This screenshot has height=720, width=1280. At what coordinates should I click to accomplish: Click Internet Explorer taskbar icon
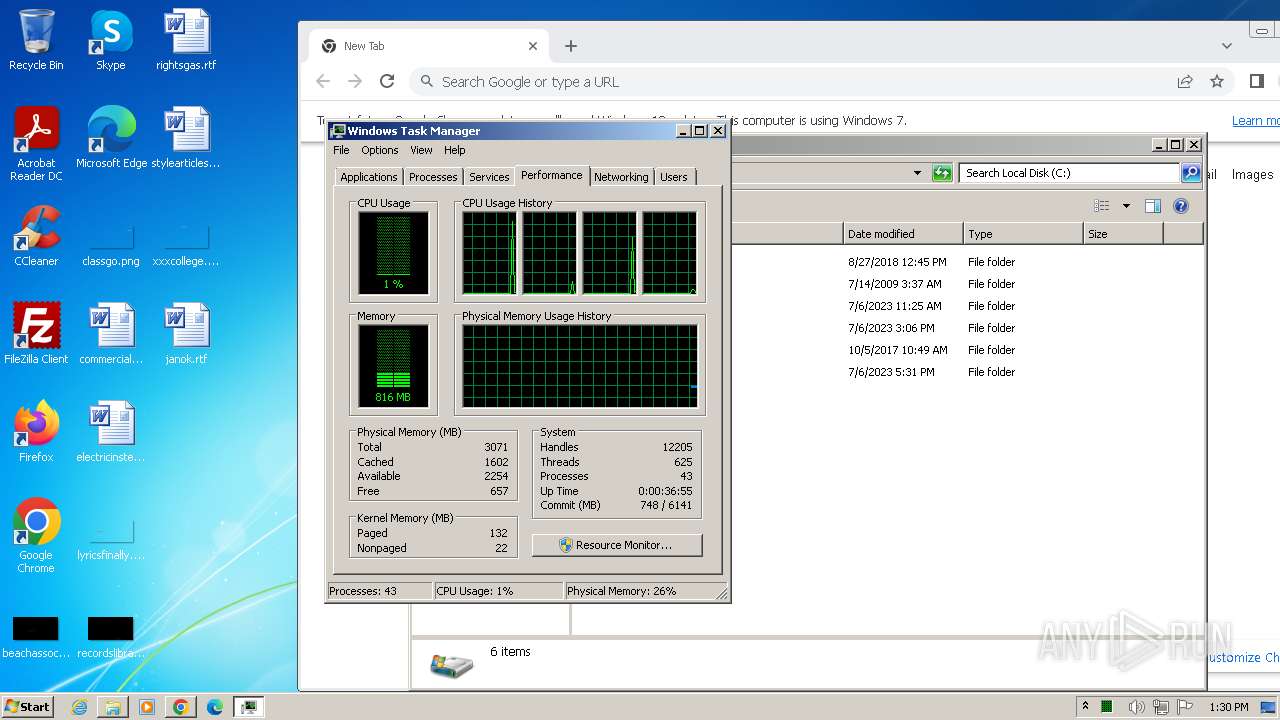[79, 707]
